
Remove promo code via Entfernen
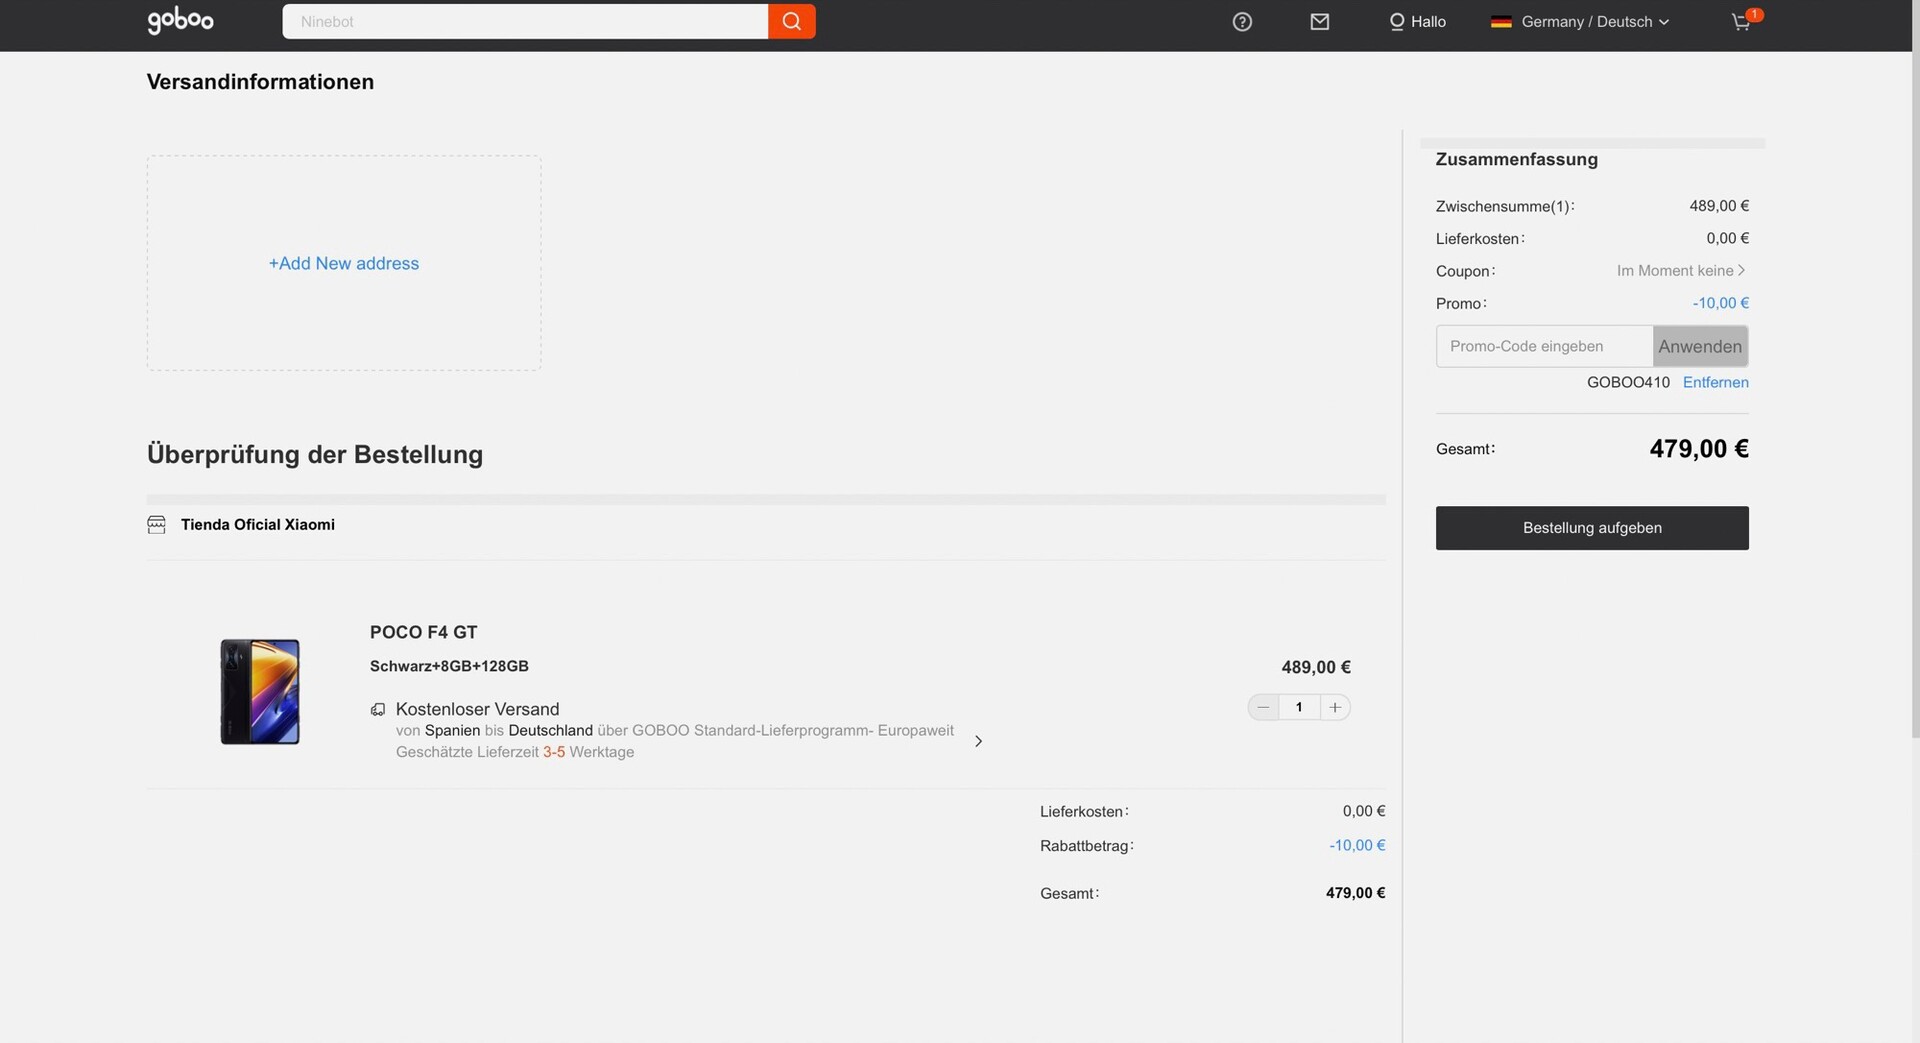click(1716, 382)
